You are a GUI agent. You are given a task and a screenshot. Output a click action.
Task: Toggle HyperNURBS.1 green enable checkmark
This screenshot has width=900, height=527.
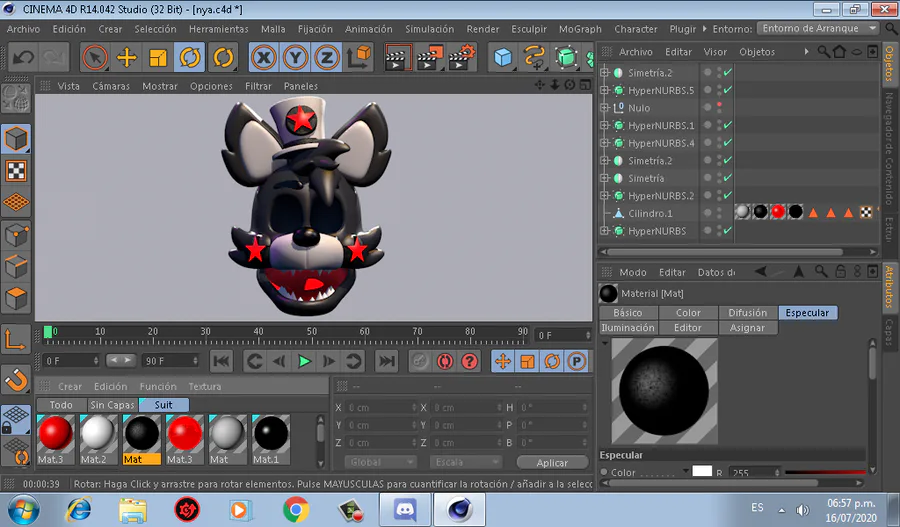pos(728,125)
